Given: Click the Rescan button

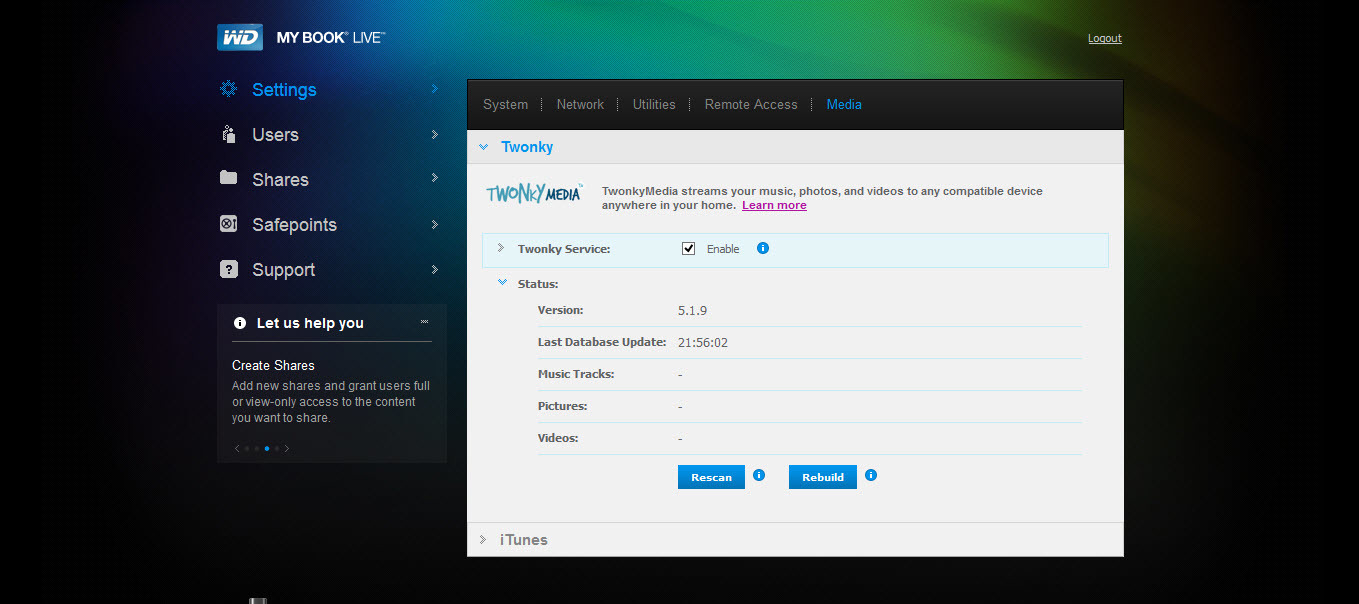Looking at the screenshot, I should [x=711, y=477].
